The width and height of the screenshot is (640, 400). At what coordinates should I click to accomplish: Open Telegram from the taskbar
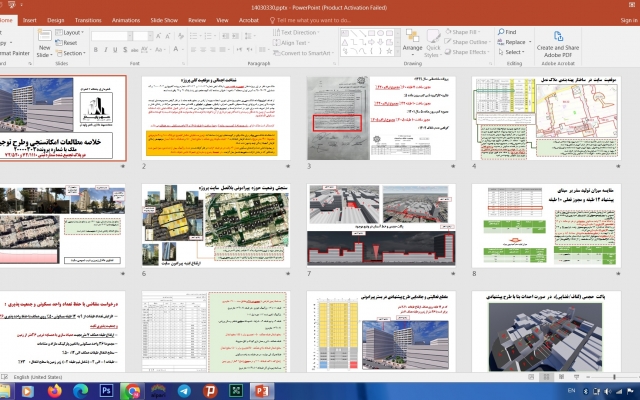click(x=184, y=391)
